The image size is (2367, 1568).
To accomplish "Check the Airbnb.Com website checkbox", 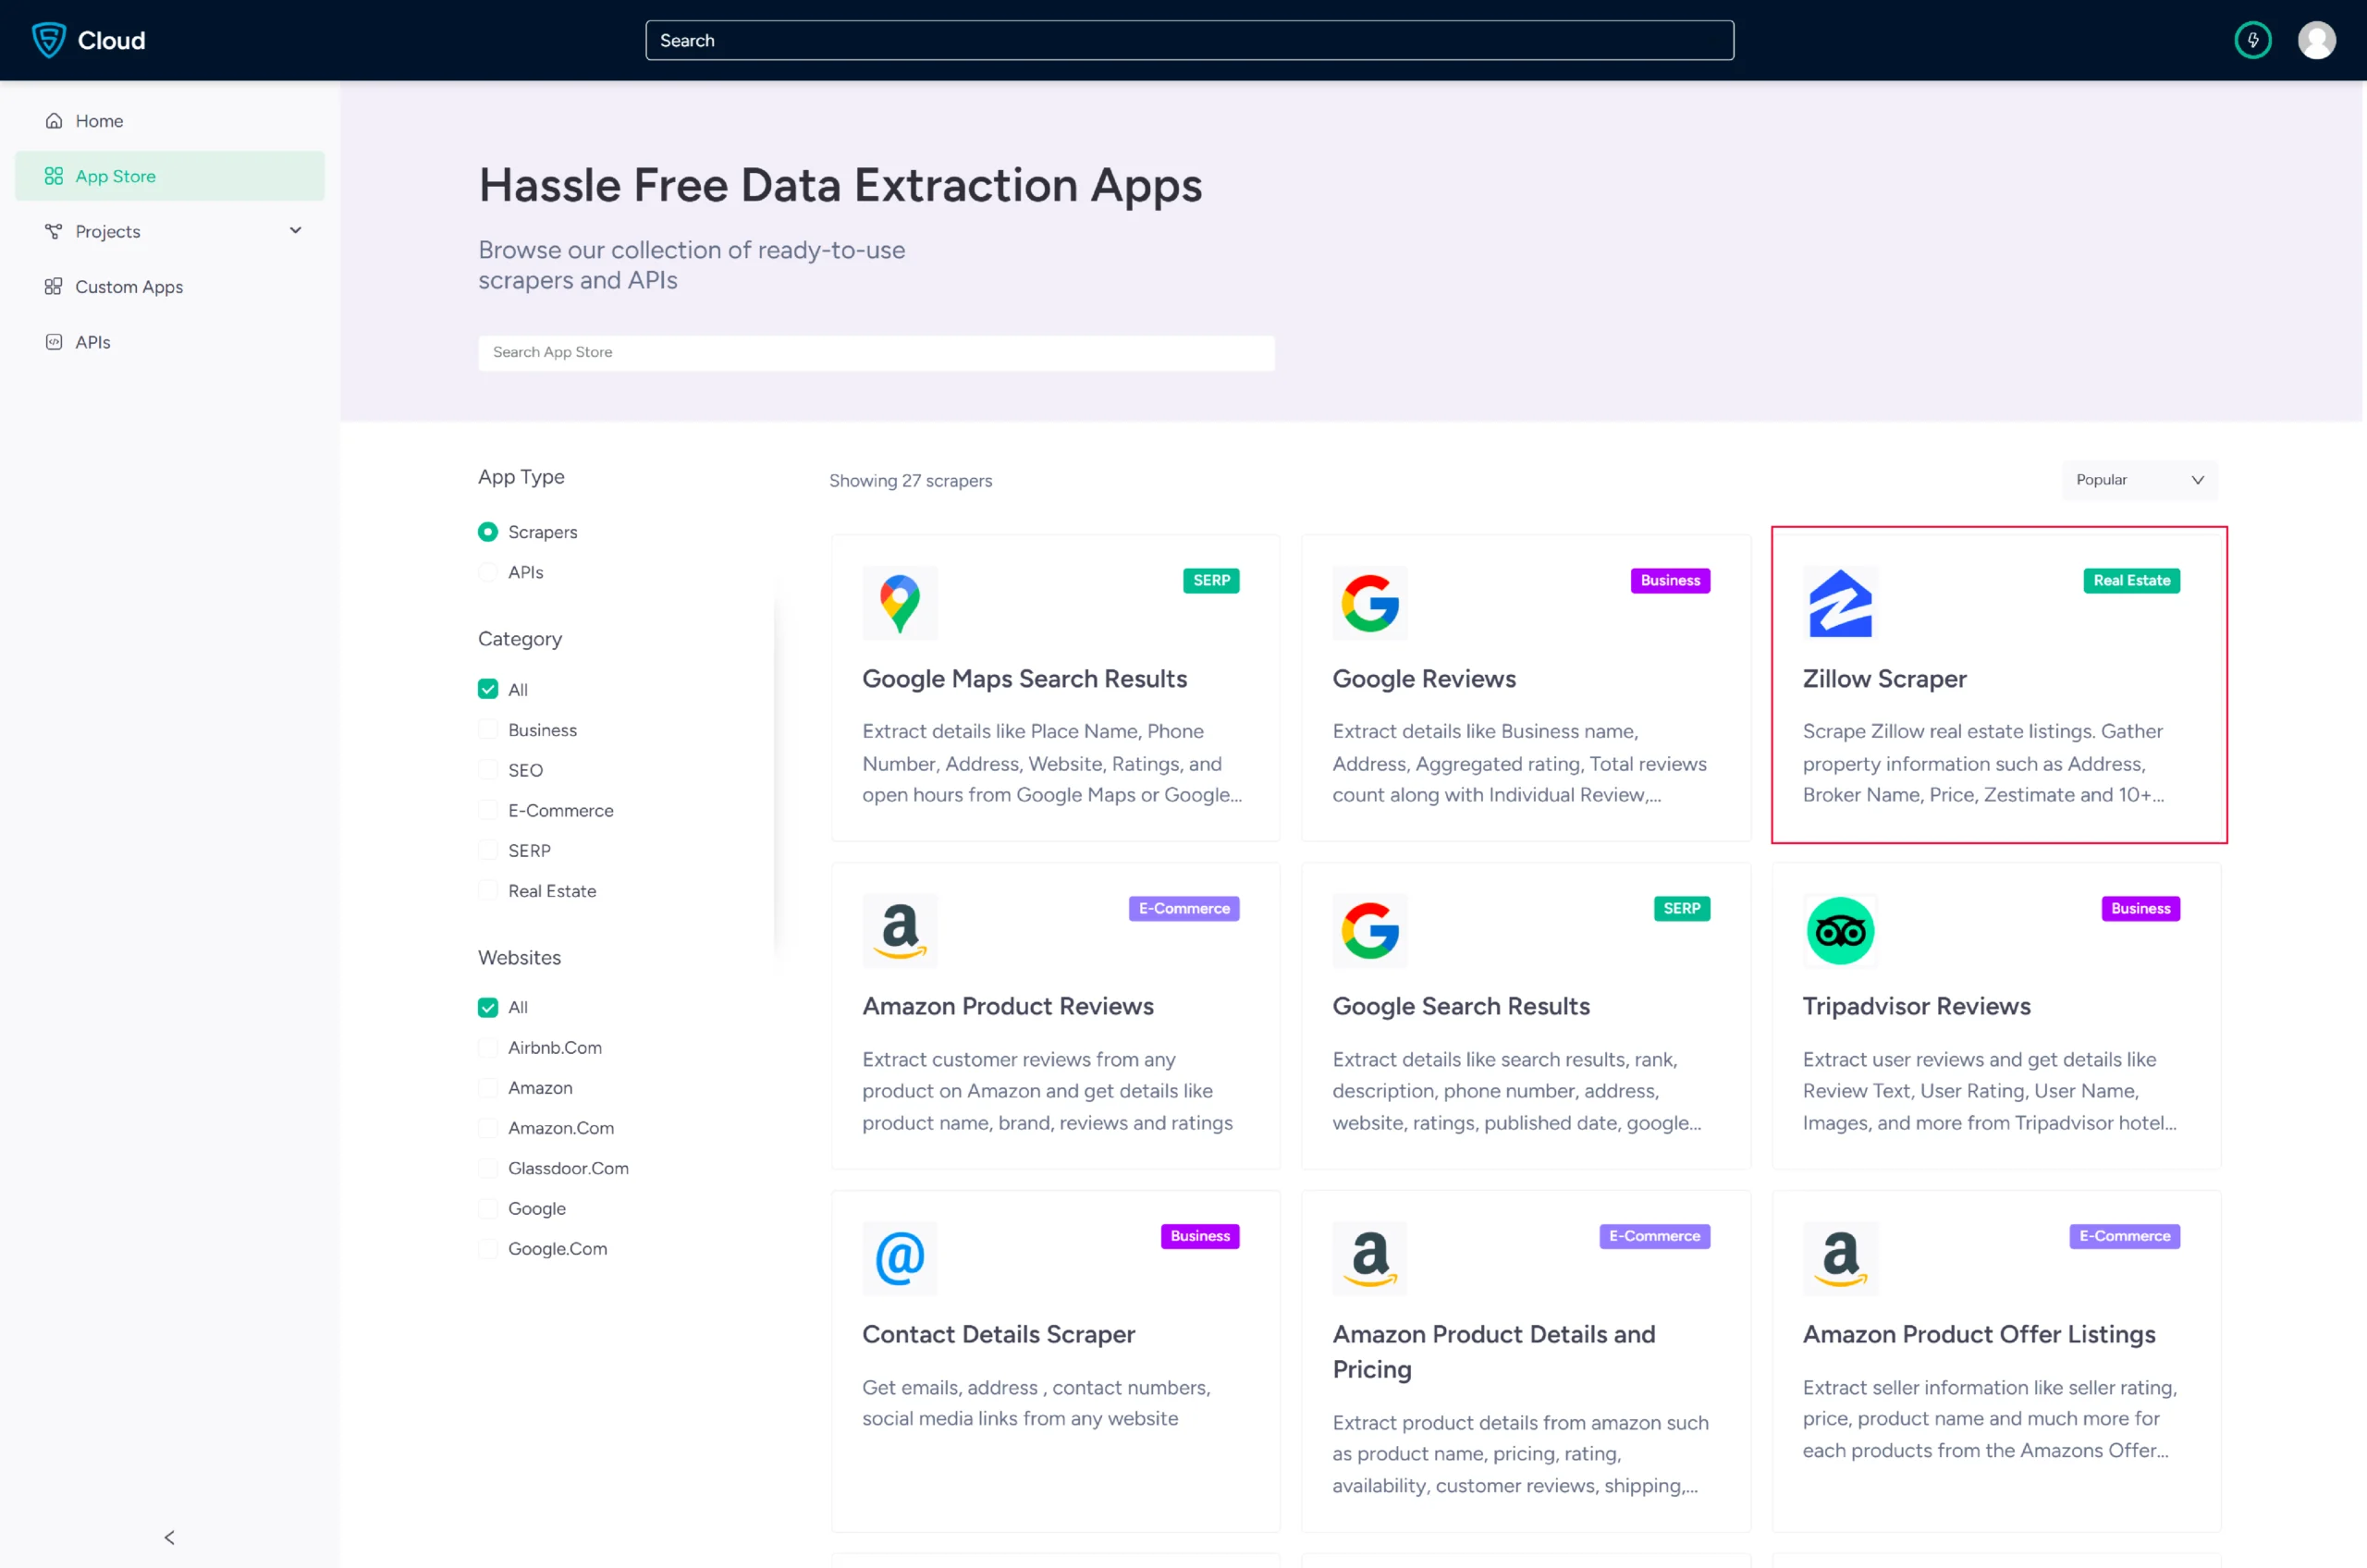I will pos(488,1047).
